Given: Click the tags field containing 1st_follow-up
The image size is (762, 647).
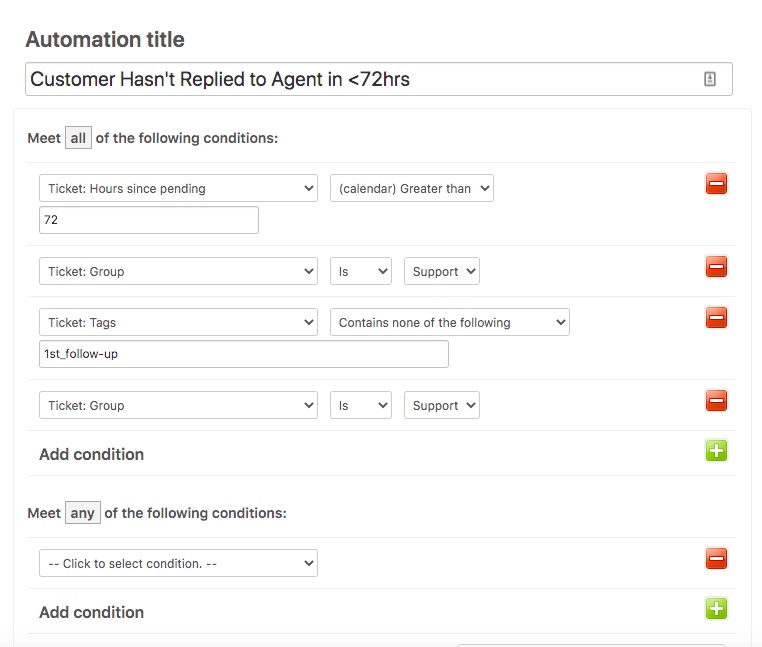Looking at the screenshot, I should 243,354.
